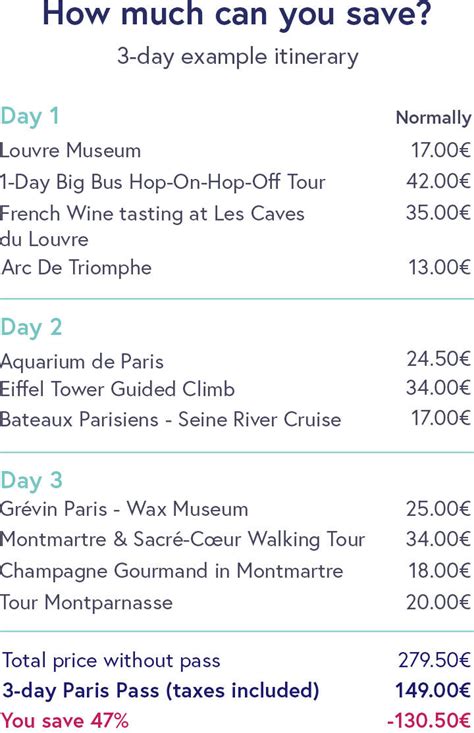Select Bateaux Parisiens Seine River Cruise
The height and width of the screenshot is (733, 474).
[x=170, y=419]
